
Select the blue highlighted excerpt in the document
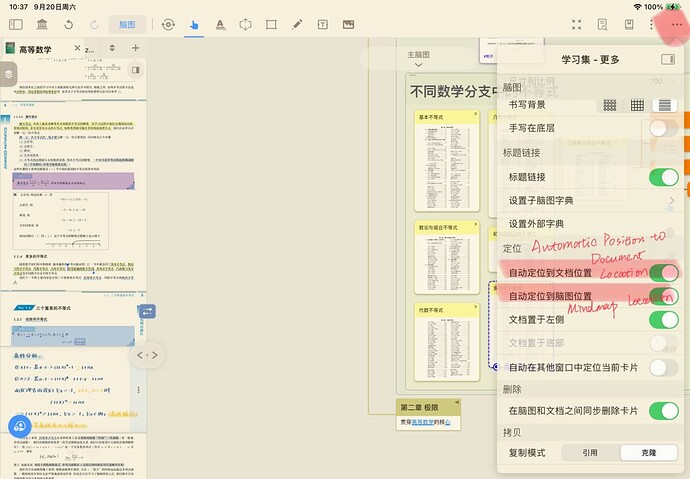[73, 336]
